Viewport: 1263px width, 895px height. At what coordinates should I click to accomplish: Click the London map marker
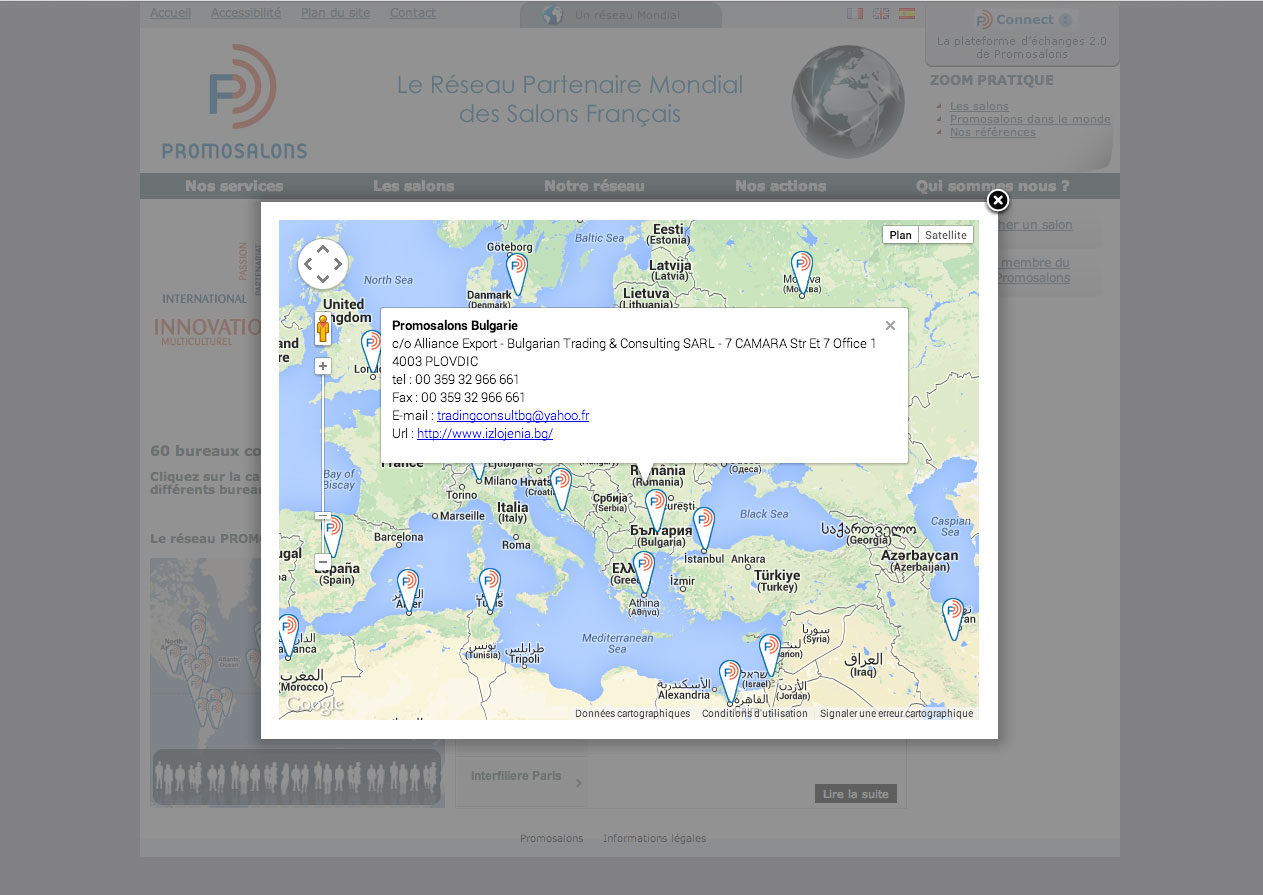point(372,353)
